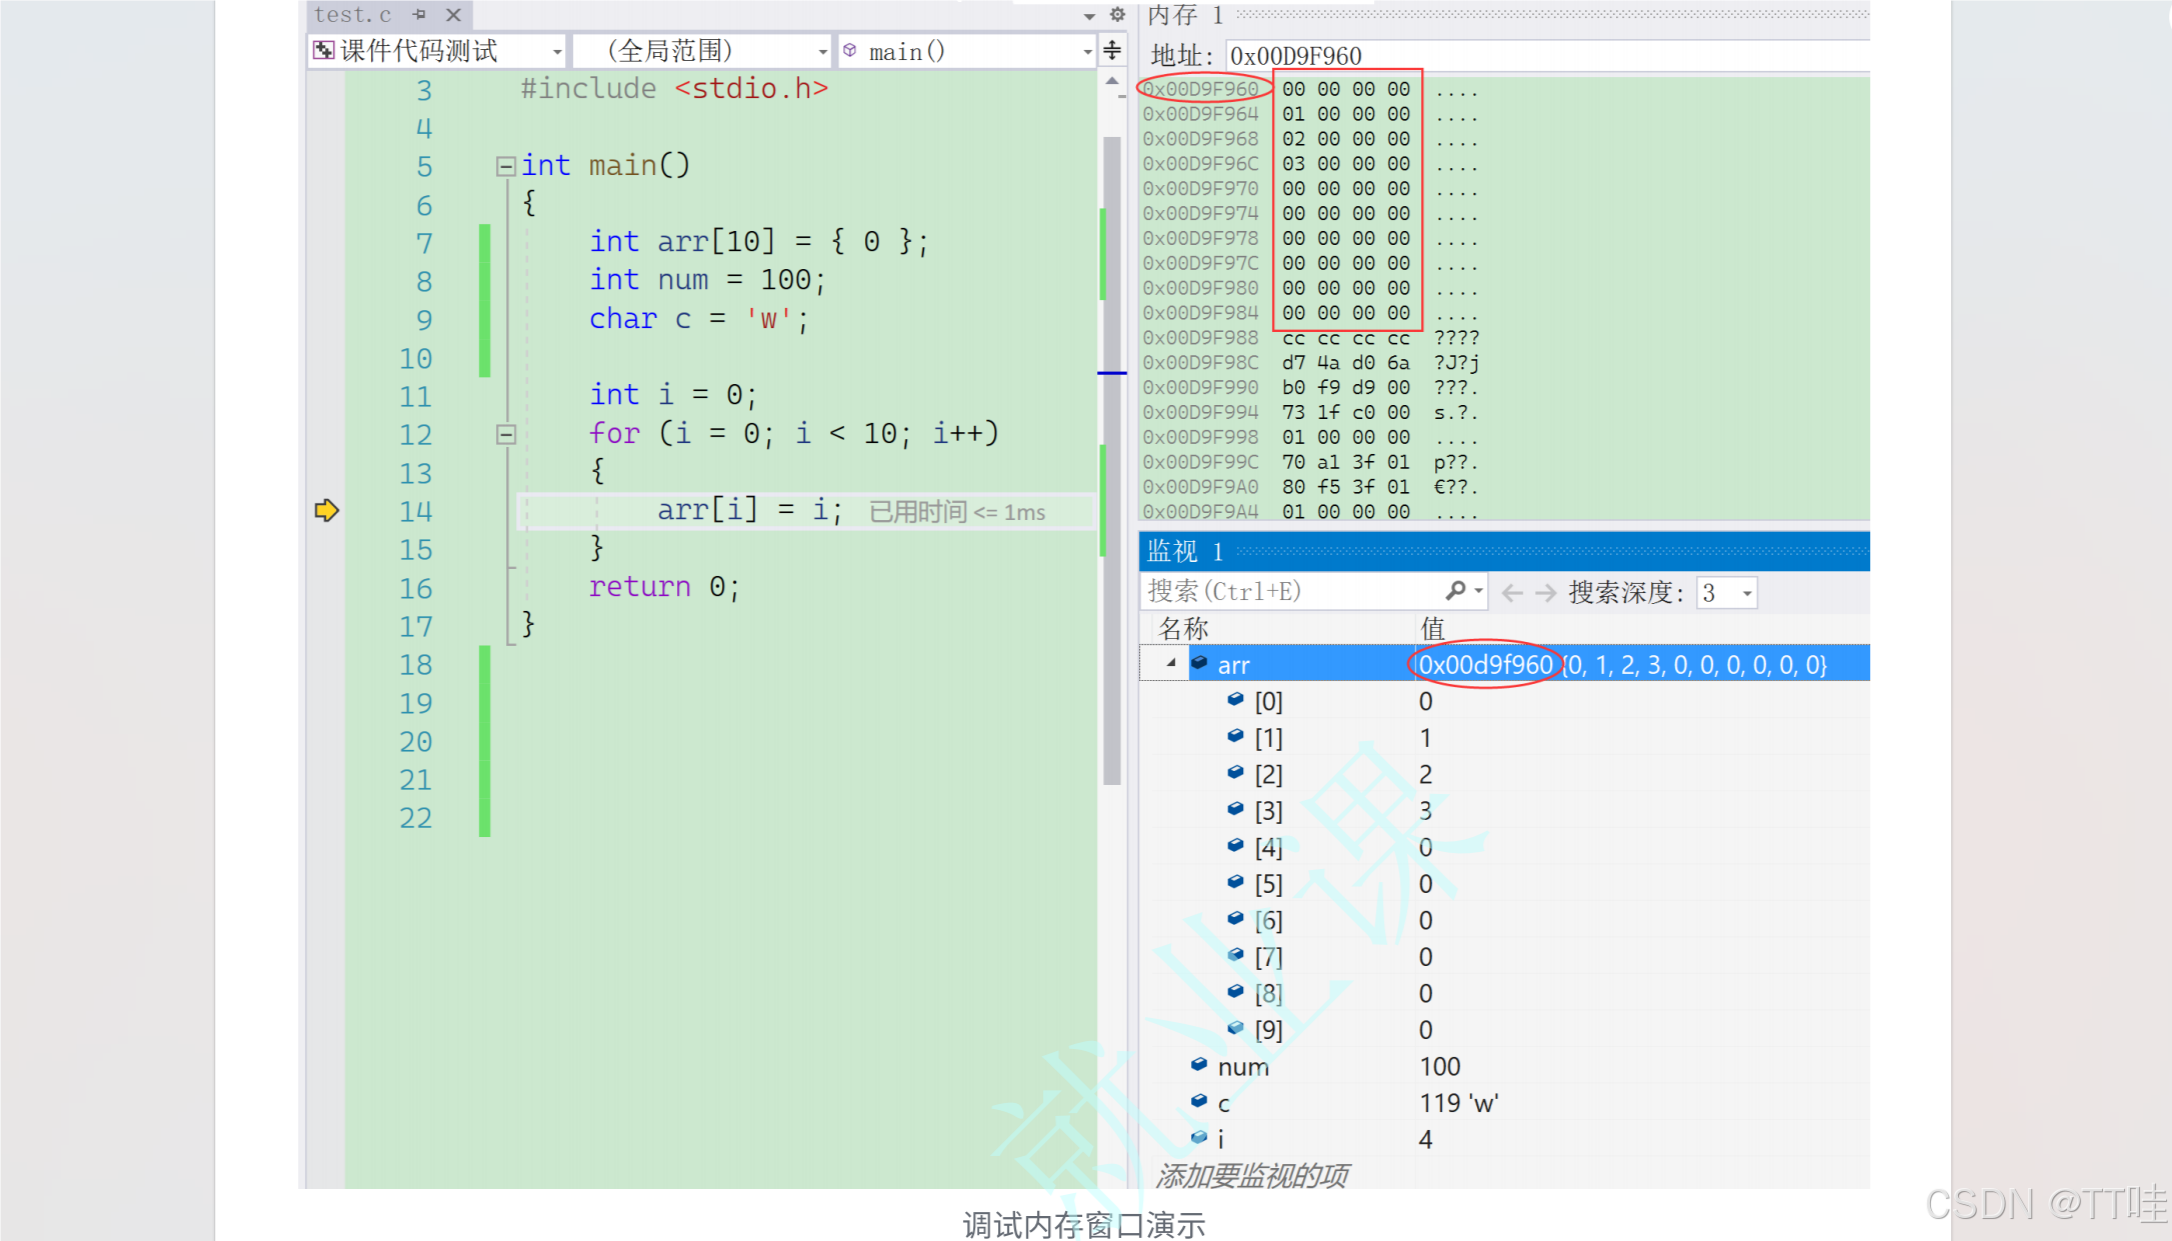Close the test.c editor tab

click(x=453, y=15)
